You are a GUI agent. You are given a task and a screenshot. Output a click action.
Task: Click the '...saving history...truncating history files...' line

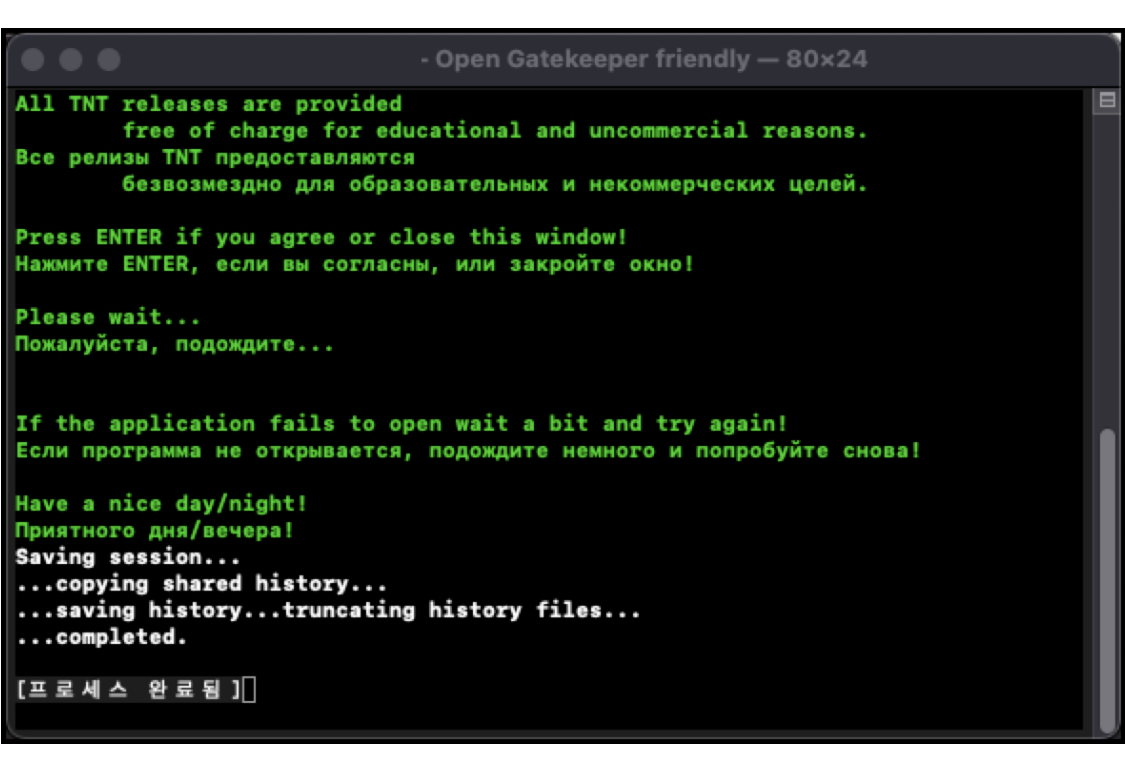tap(328, 611)
